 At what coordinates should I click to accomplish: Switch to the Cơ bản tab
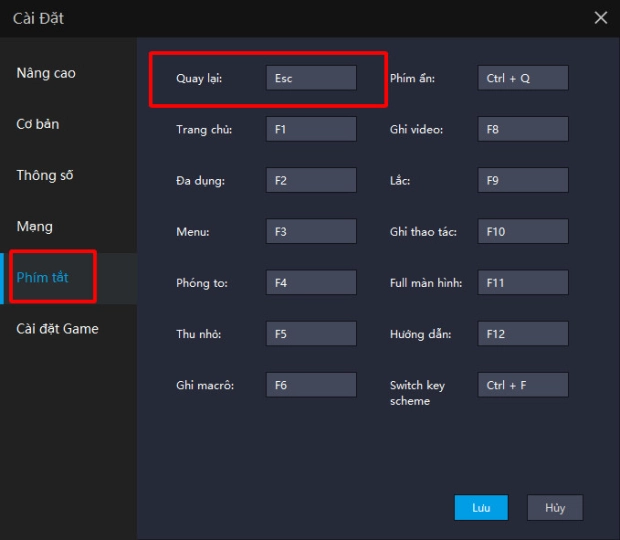[38, 124]
